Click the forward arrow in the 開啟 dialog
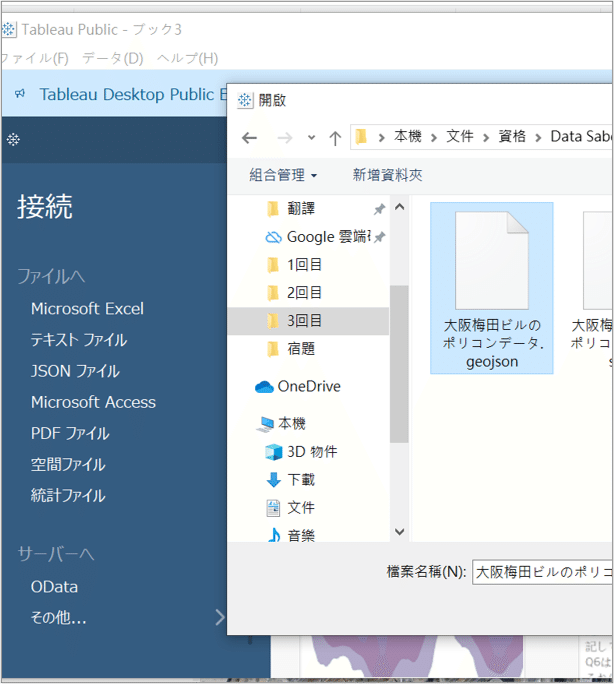 (285, 138)
